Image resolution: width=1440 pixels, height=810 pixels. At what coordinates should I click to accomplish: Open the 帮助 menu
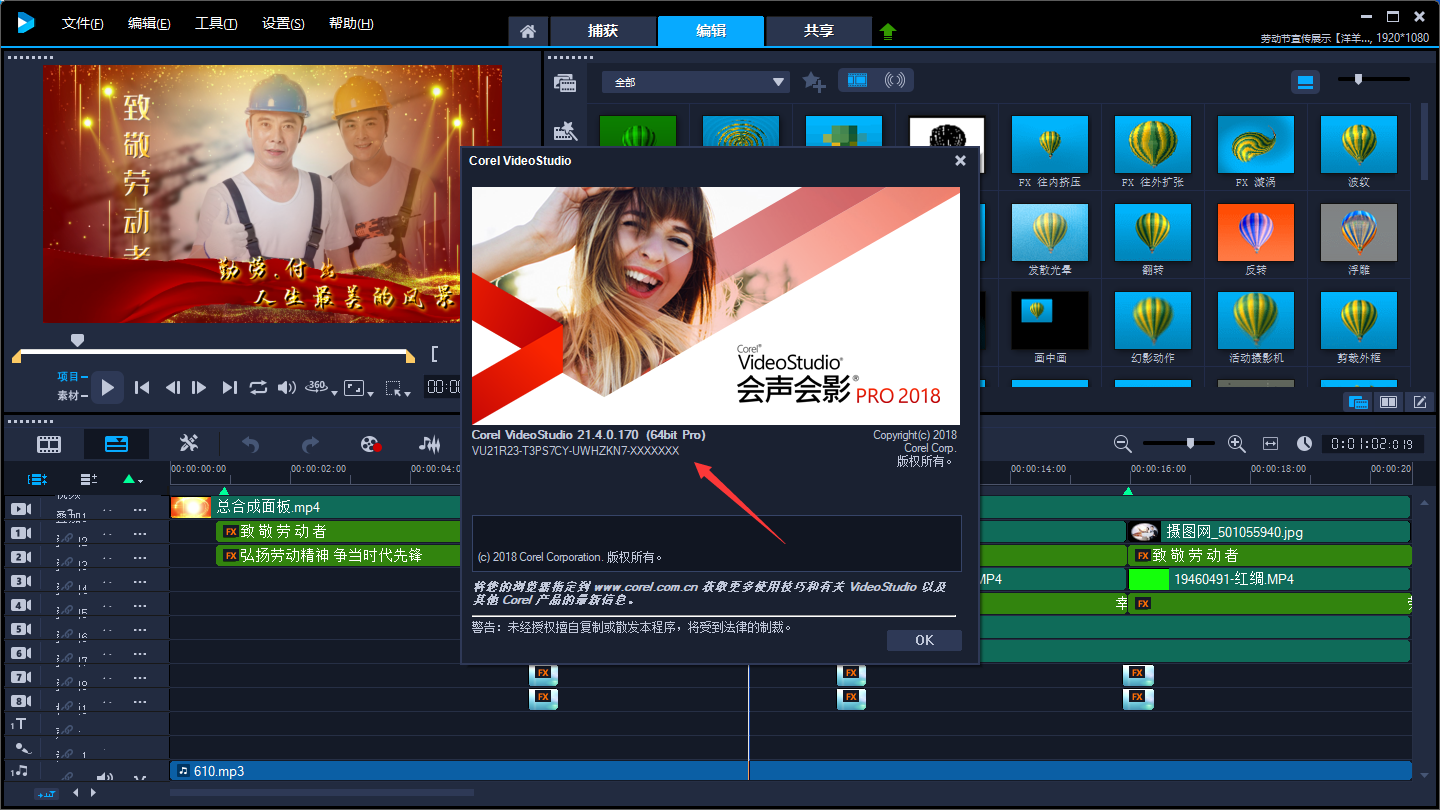click(351, 23)
